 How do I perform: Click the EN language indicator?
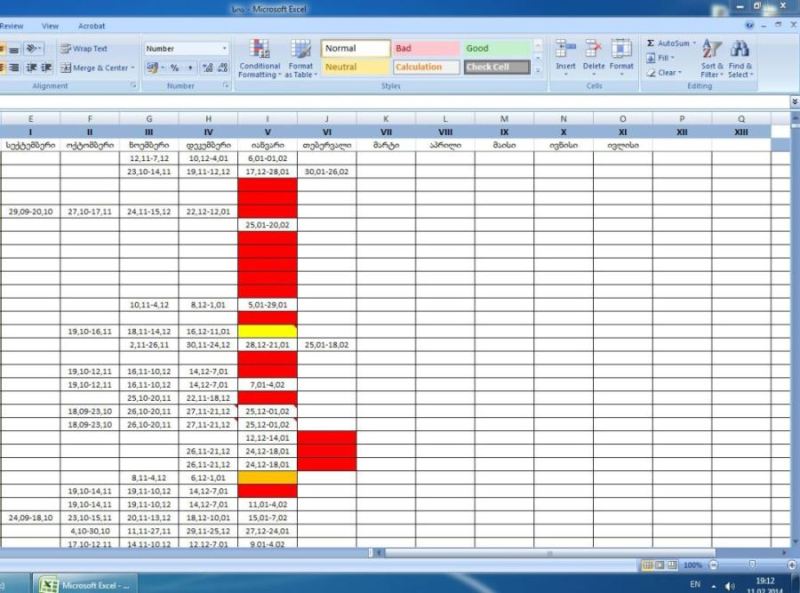(x=695, y=585)
